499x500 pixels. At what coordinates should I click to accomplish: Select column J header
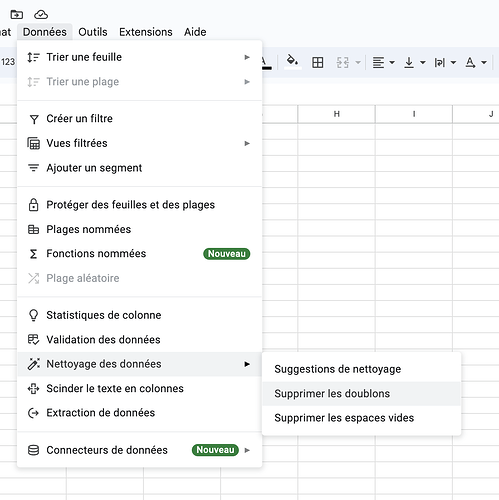tap(476, 114)
